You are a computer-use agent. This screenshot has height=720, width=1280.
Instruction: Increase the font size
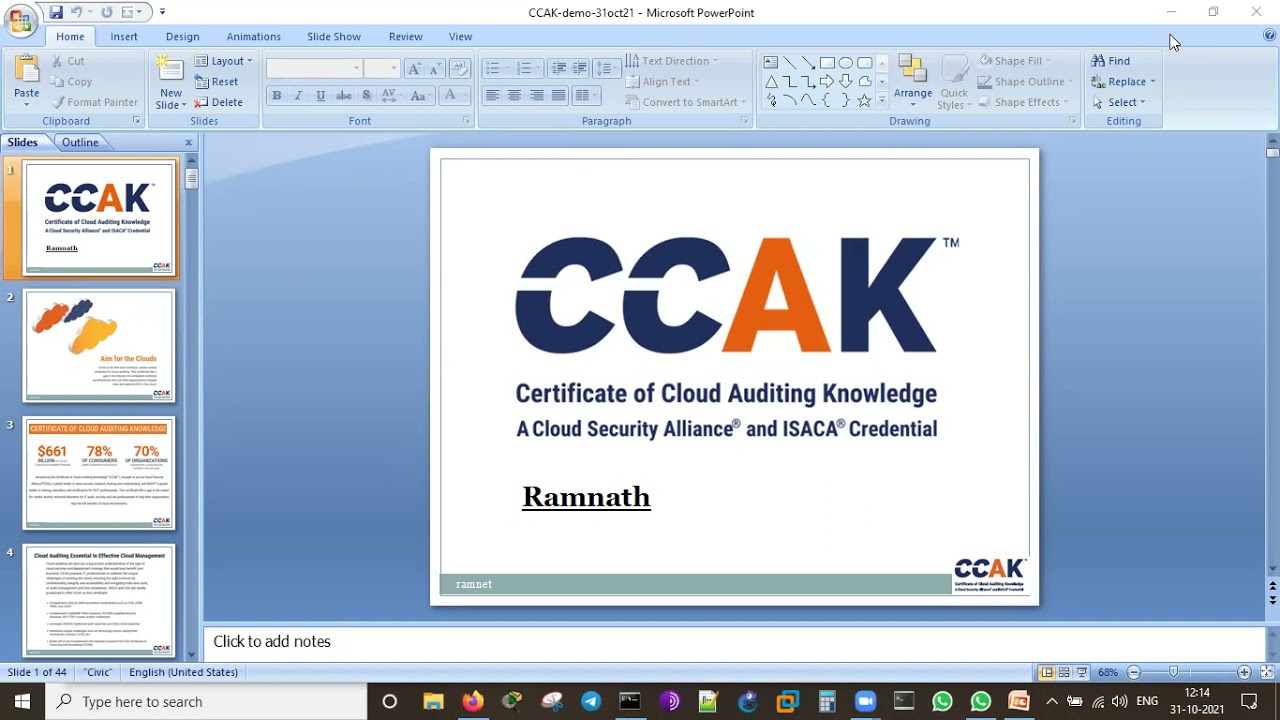click(414, 68)
